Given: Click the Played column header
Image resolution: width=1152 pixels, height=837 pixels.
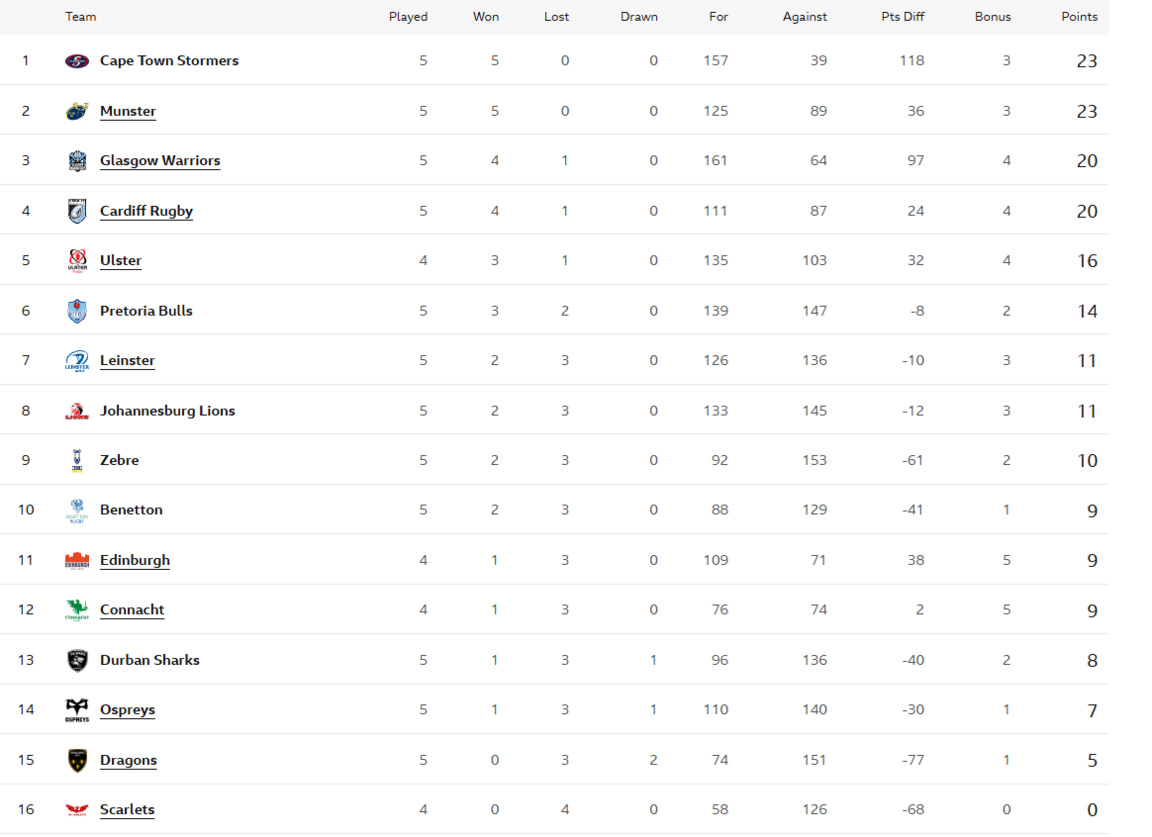Looking at the screenshot, I should pos(408,17).
